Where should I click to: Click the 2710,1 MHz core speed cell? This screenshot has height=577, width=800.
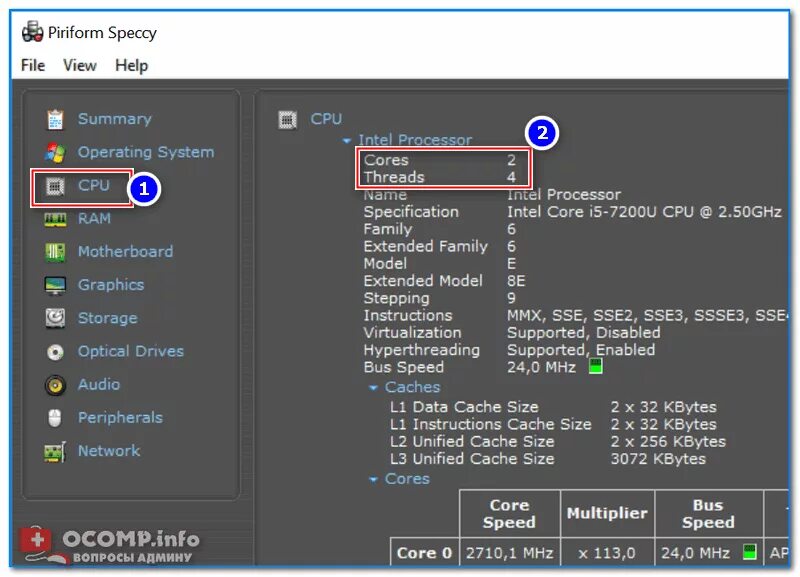point(509,553)
